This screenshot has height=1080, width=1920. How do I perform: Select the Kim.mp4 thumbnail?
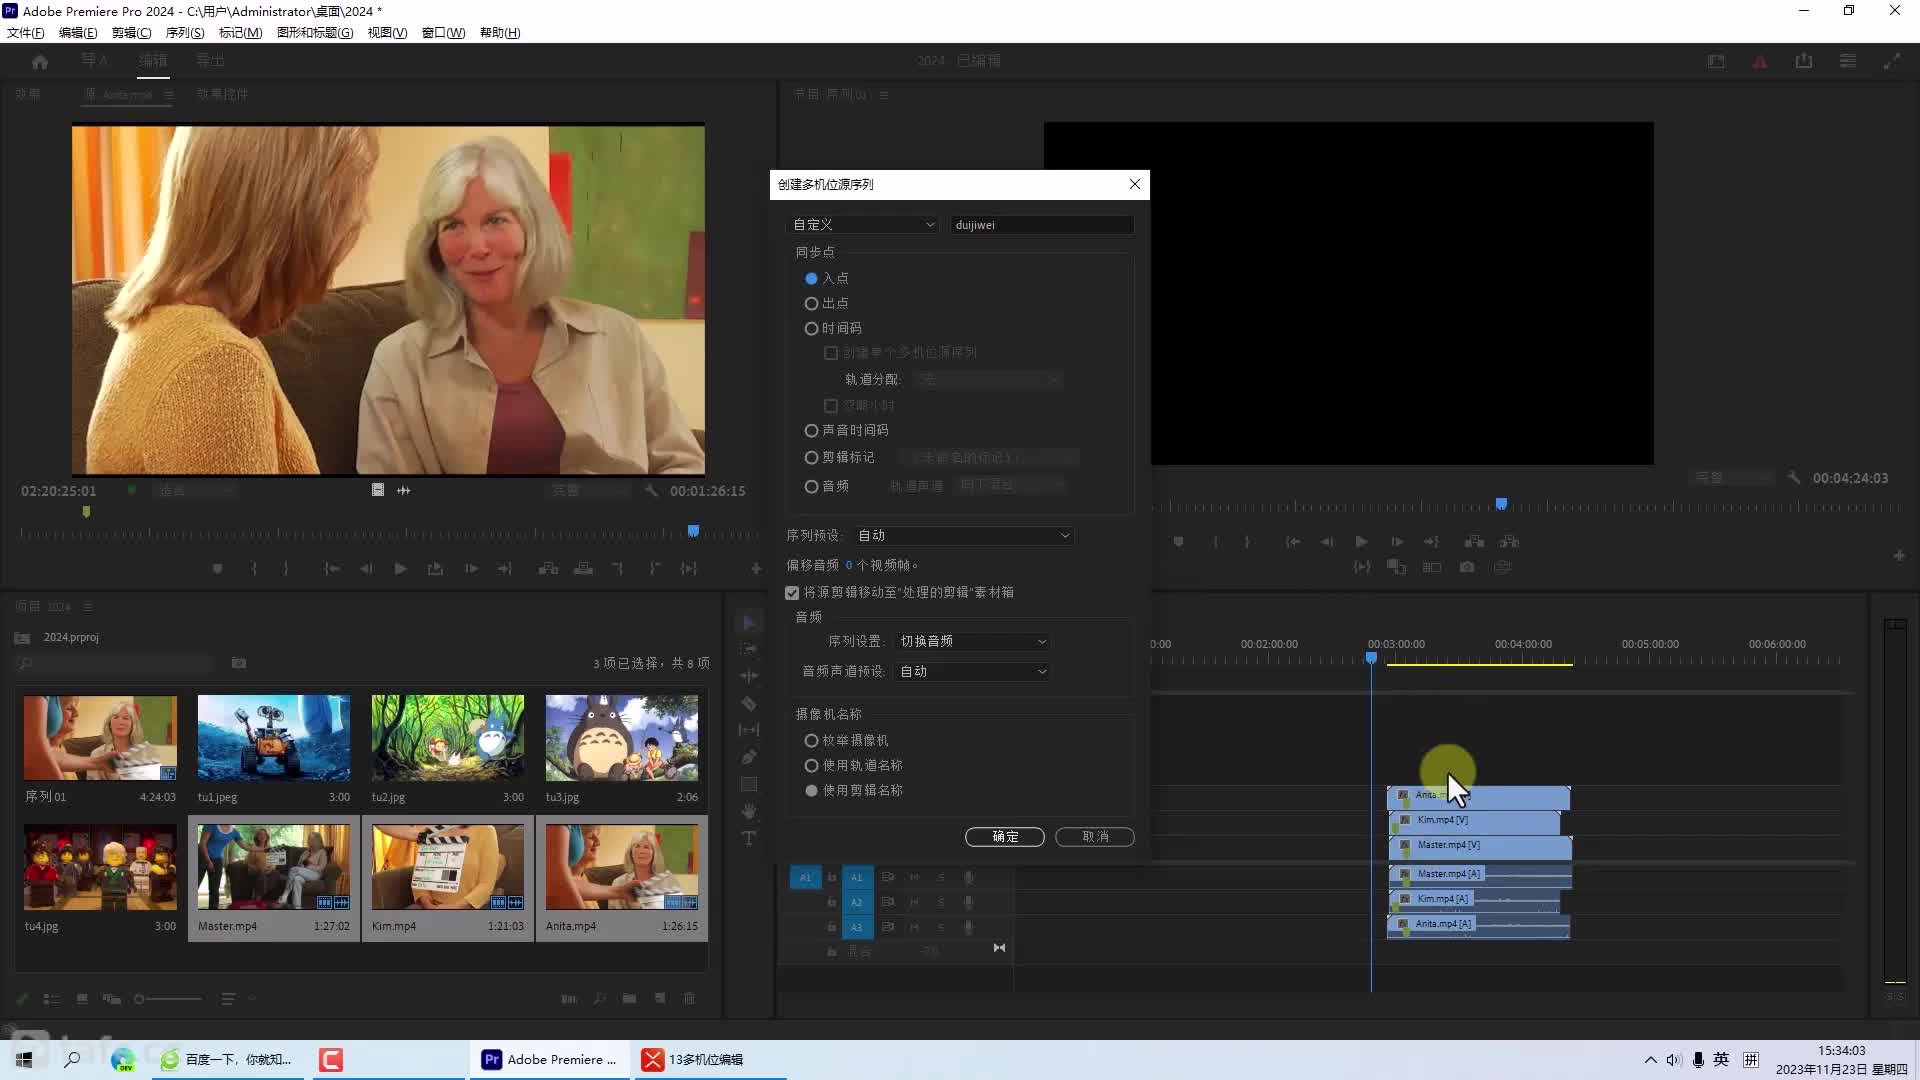point(448,866)
